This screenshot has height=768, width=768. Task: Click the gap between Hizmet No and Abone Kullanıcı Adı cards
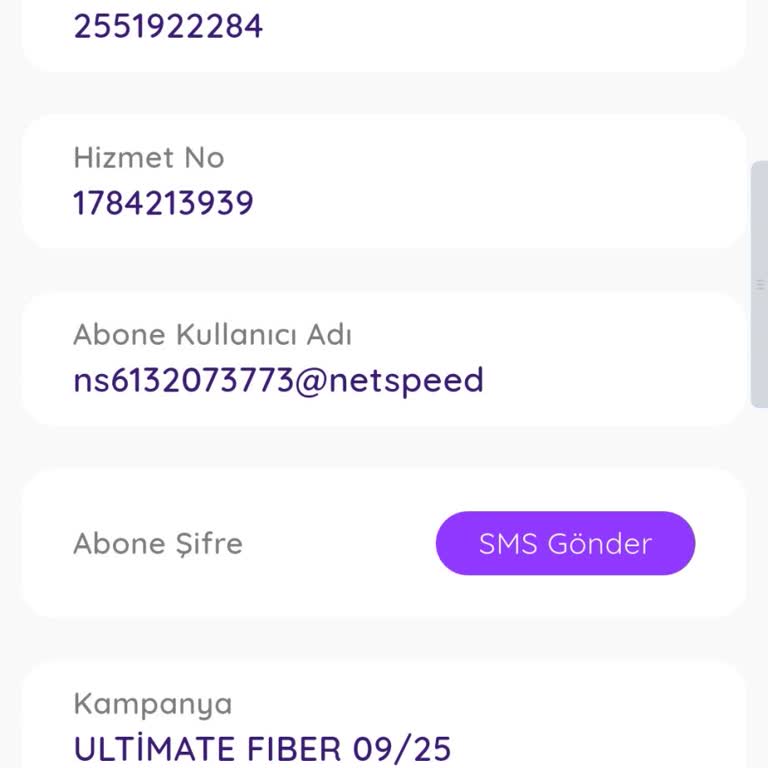384,270
